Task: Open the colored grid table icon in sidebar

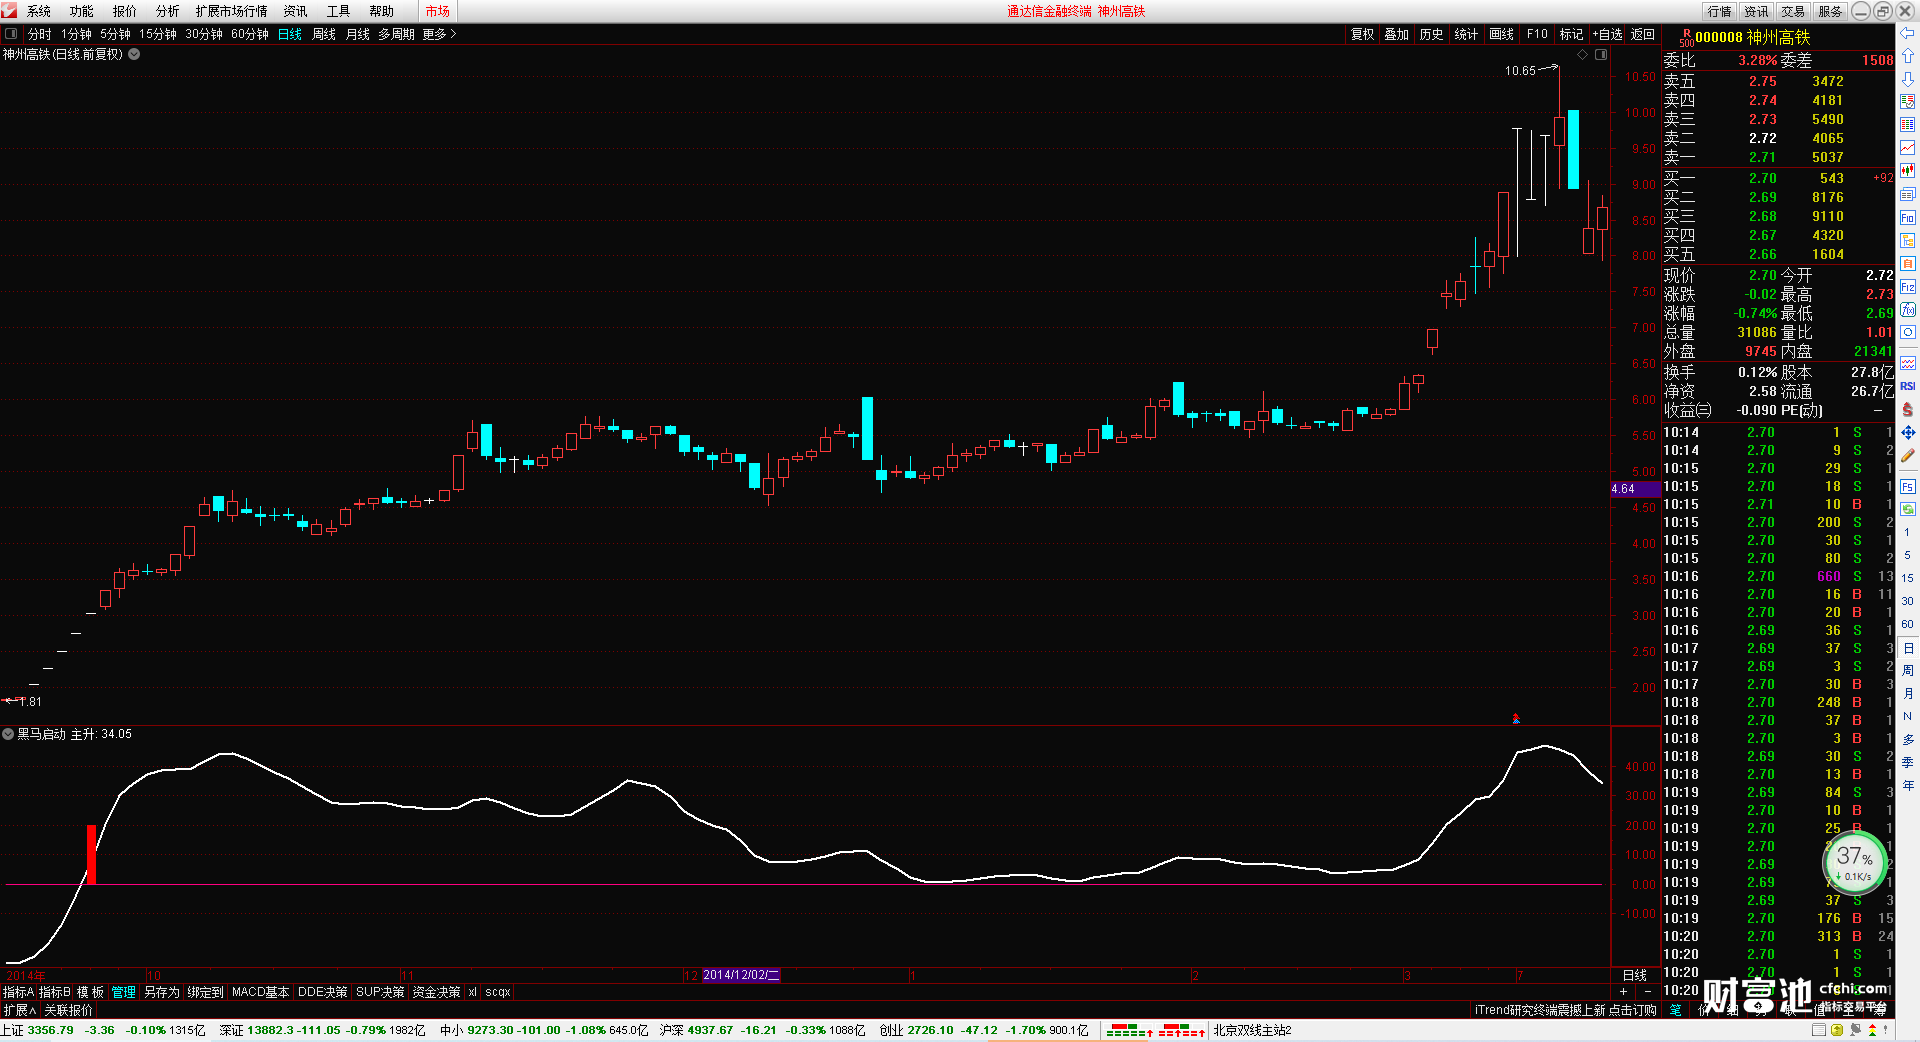Action: pyautogui.click(x=1908, y=125)
